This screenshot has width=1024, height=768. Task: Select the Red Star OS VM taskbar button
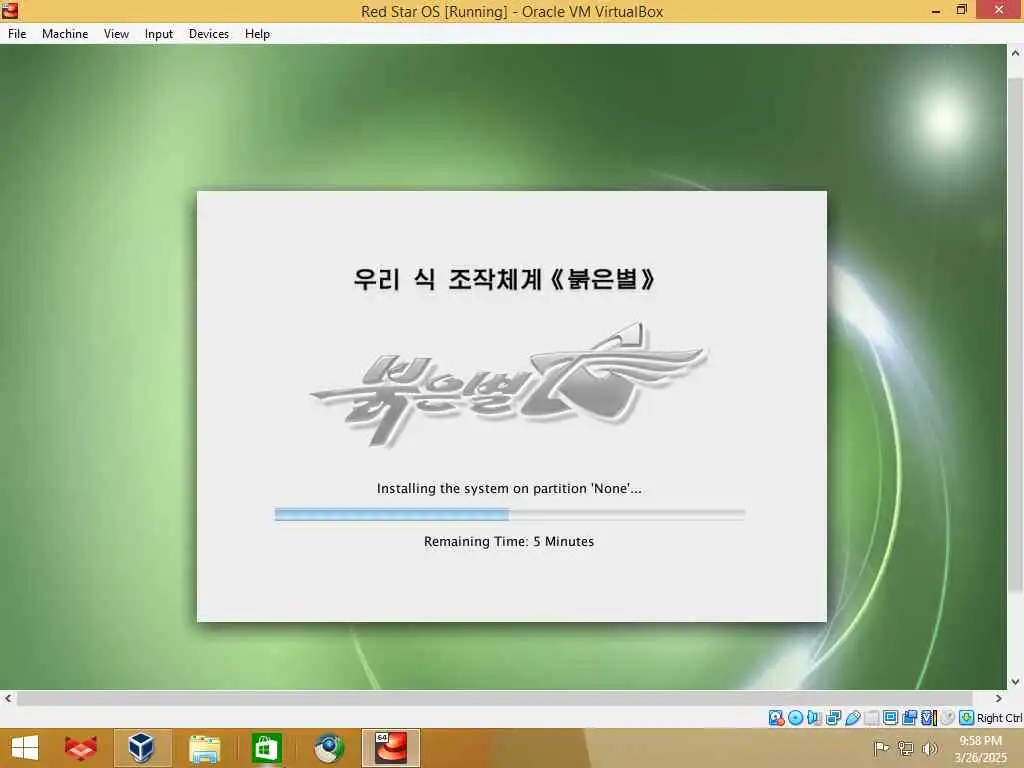(x=391, y=748)
